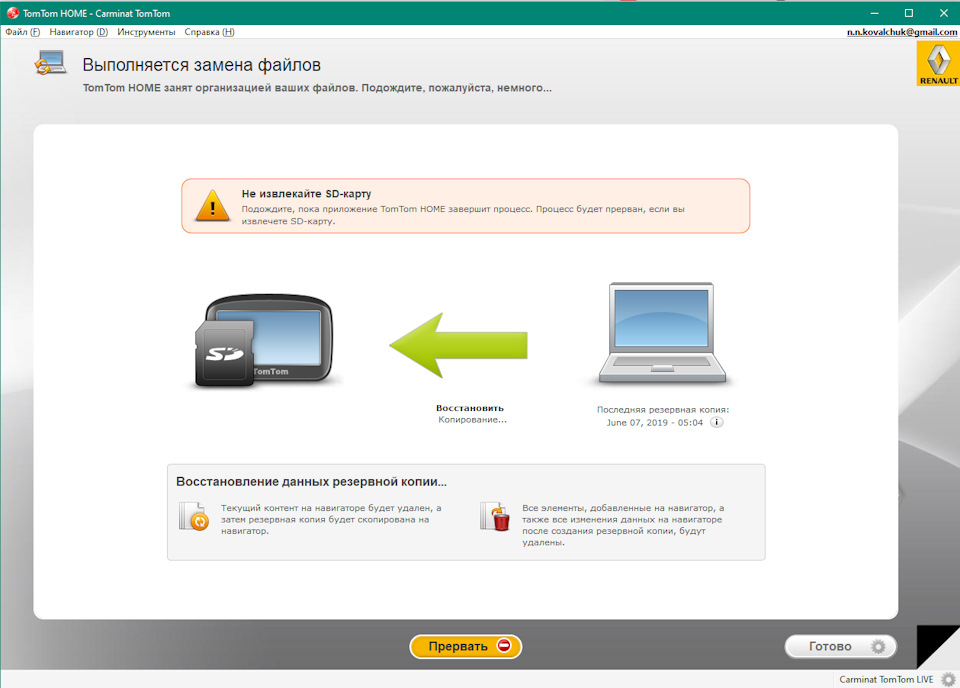Click the file replacement header icon
960x688 pixels.
pos(50,62)
